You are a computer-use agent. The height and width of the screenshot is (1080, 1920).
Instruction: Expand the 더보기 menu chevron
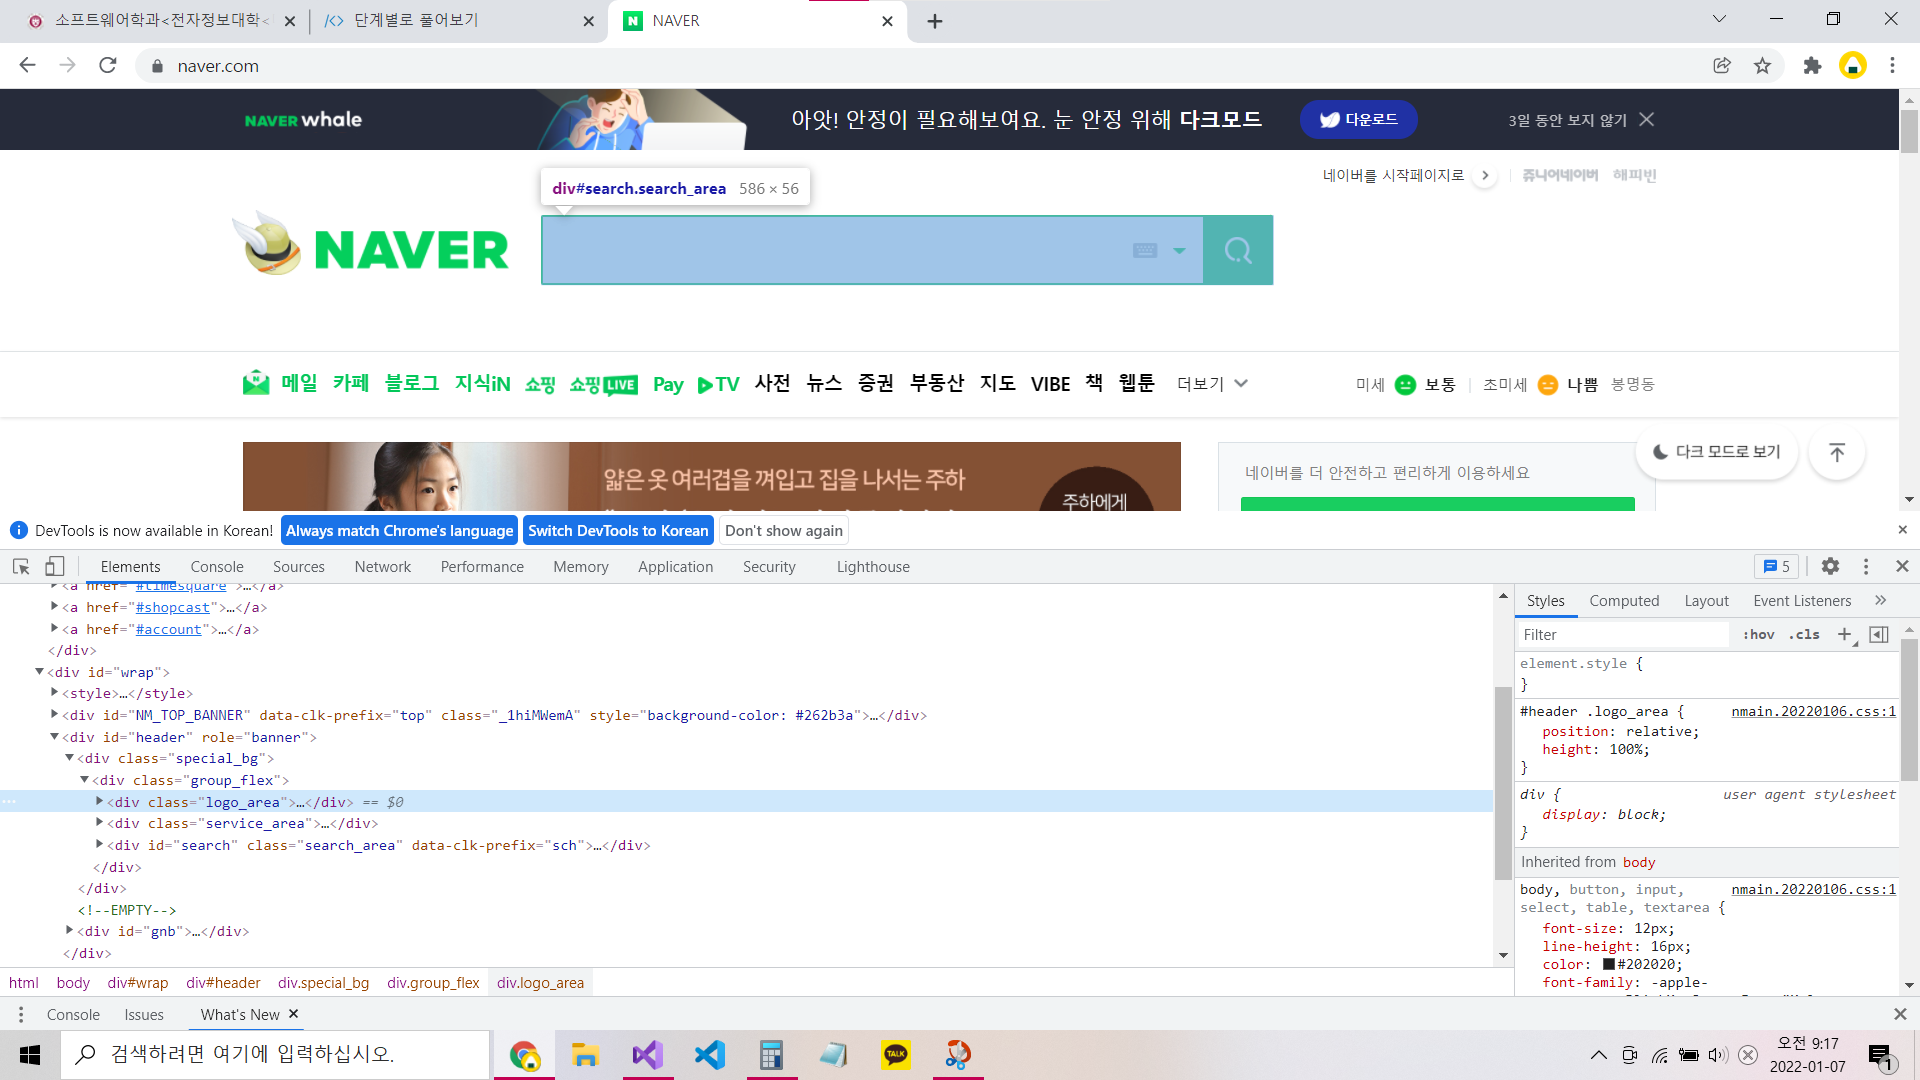tap(1241, 384)
